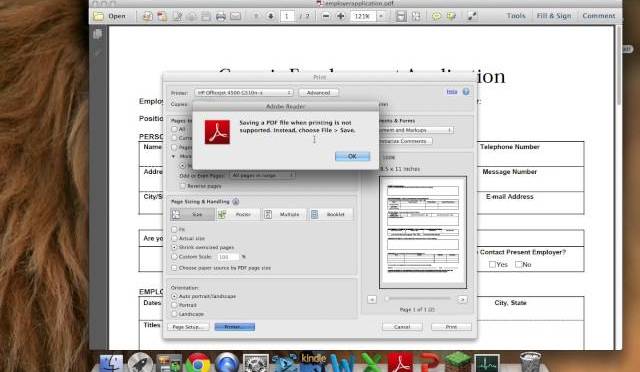Click Cancel in the Print dialog

[402, 327]
